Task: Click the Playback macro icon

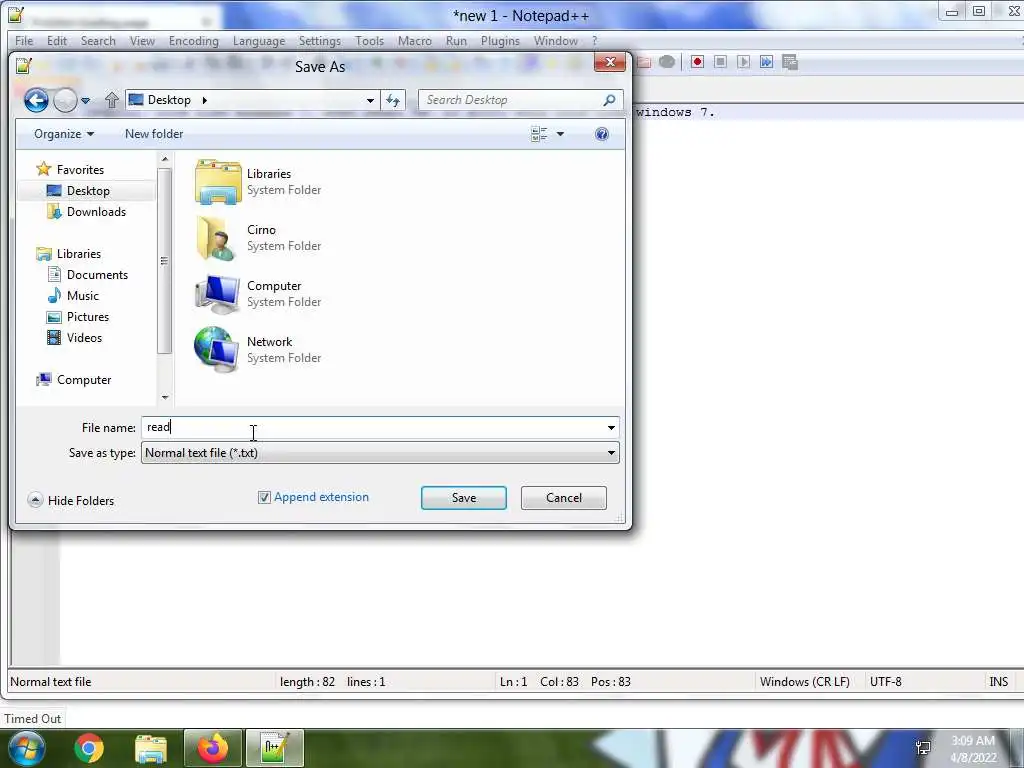Action: click(x=743, y=62)
